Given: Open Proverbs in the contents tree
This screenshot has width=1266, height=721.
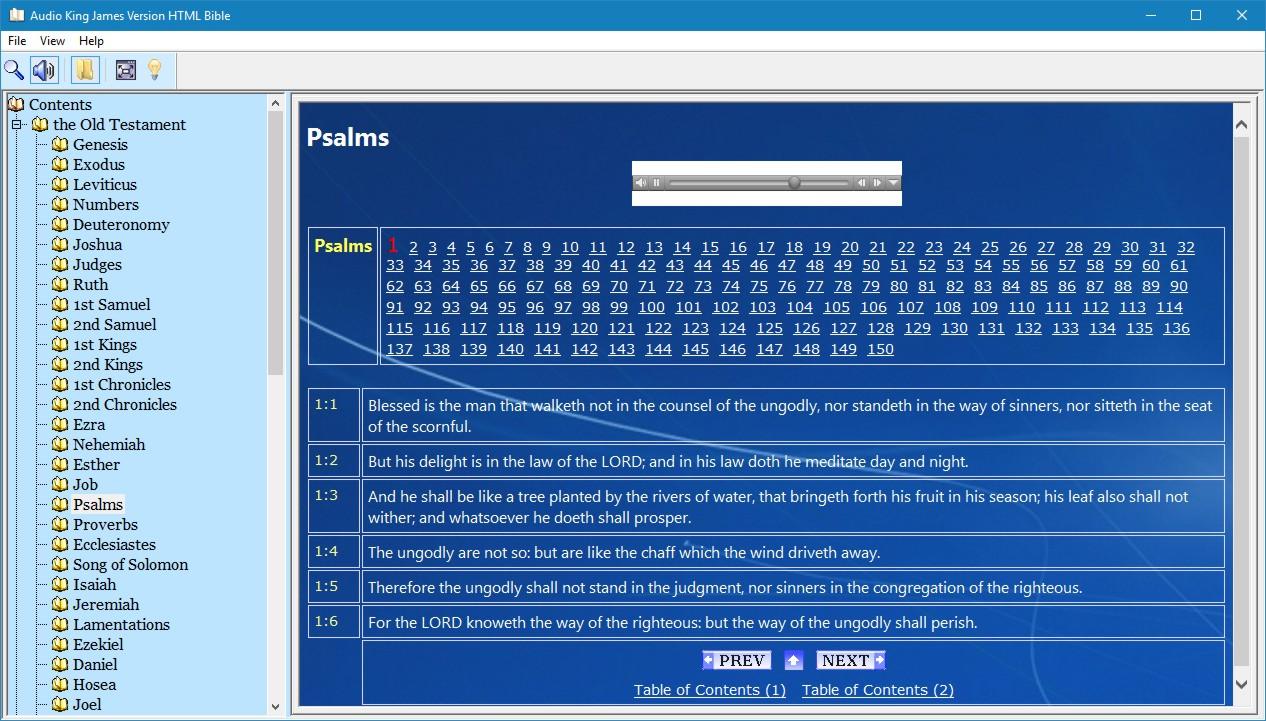Looking at the screenshot, I should (x=105, y=525).
